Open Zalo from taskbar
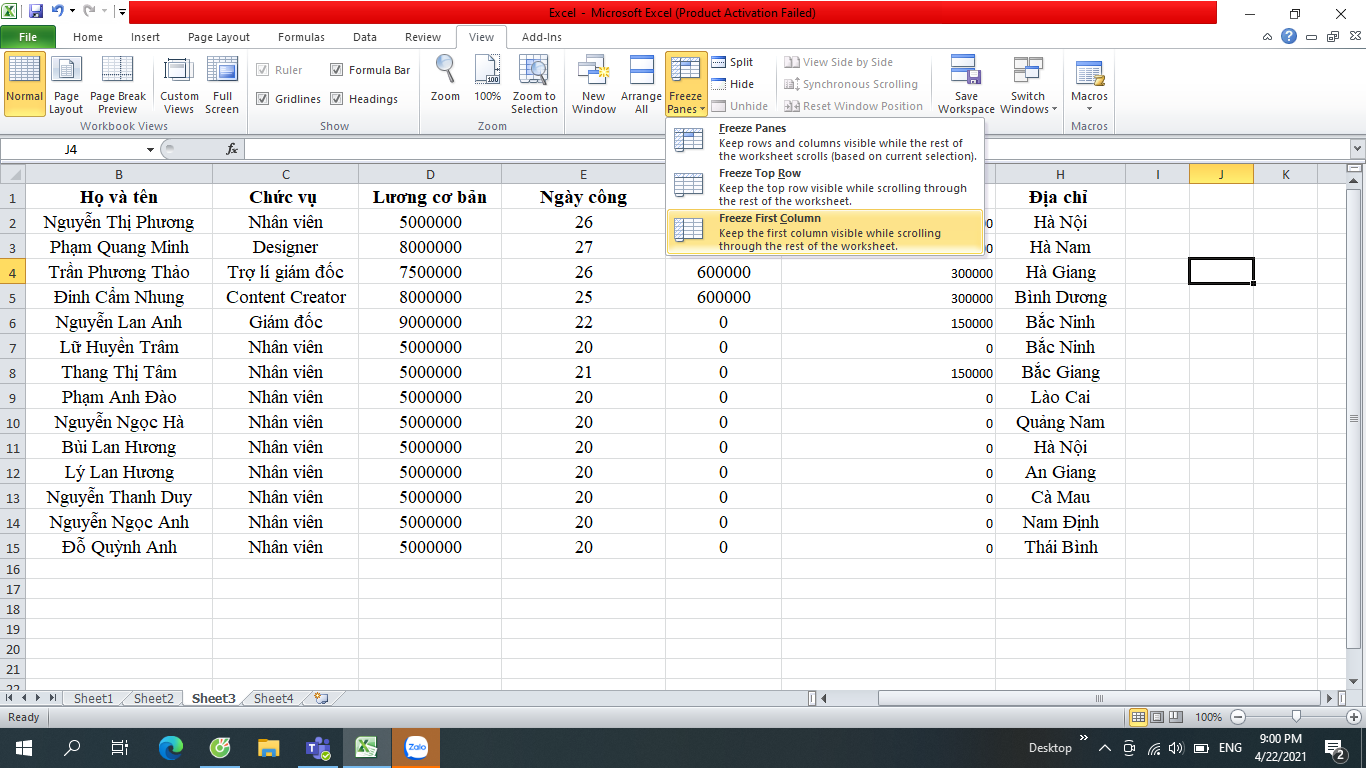Viewport: 1366px width, 768px height. (x=416, y=748)
